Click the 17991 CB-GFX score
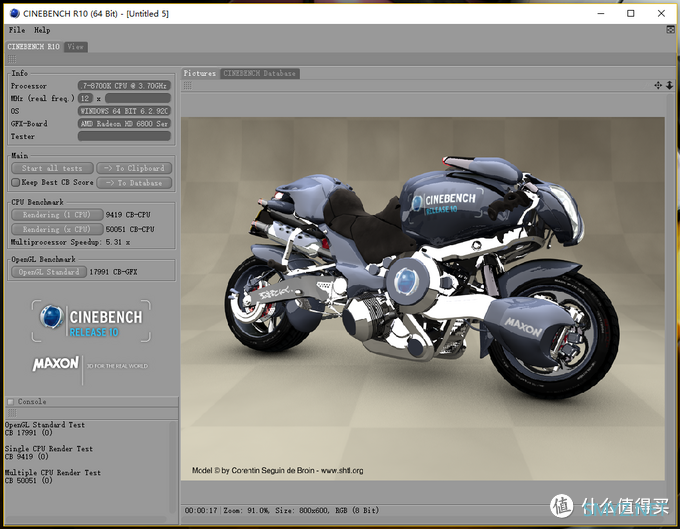680x529 pixels. [113, 272]
